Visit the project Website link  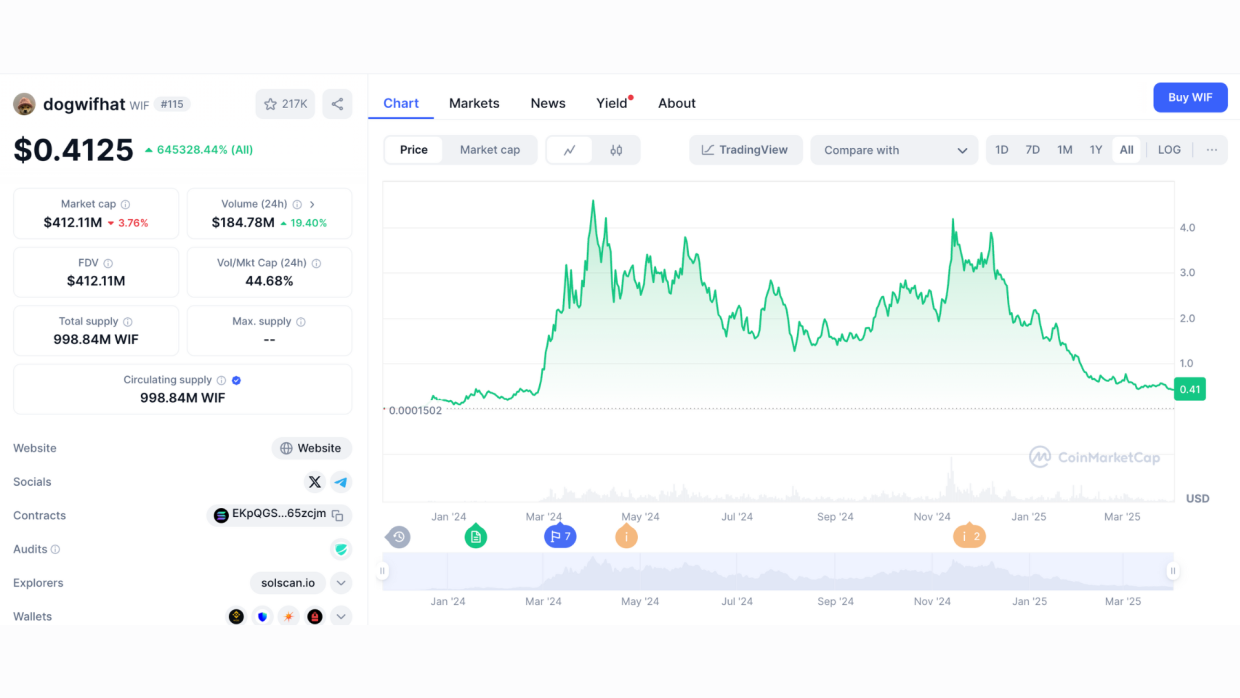[x=312, y=448]
